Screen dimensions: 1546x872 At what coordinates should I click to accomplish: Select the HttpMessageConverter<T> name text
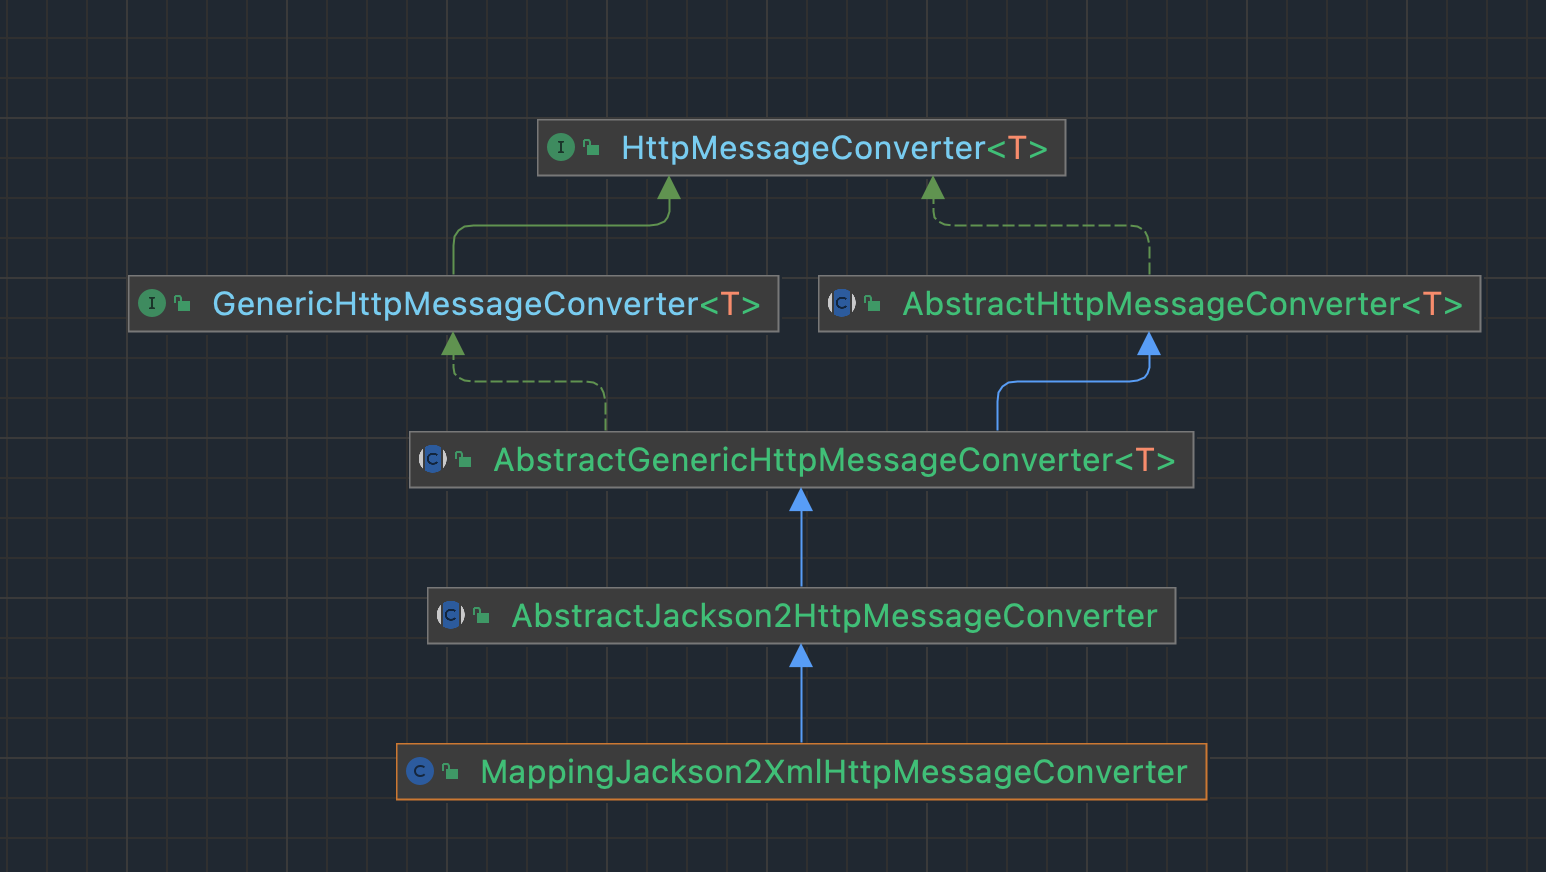pyautogui.click(x=834, y=148)
